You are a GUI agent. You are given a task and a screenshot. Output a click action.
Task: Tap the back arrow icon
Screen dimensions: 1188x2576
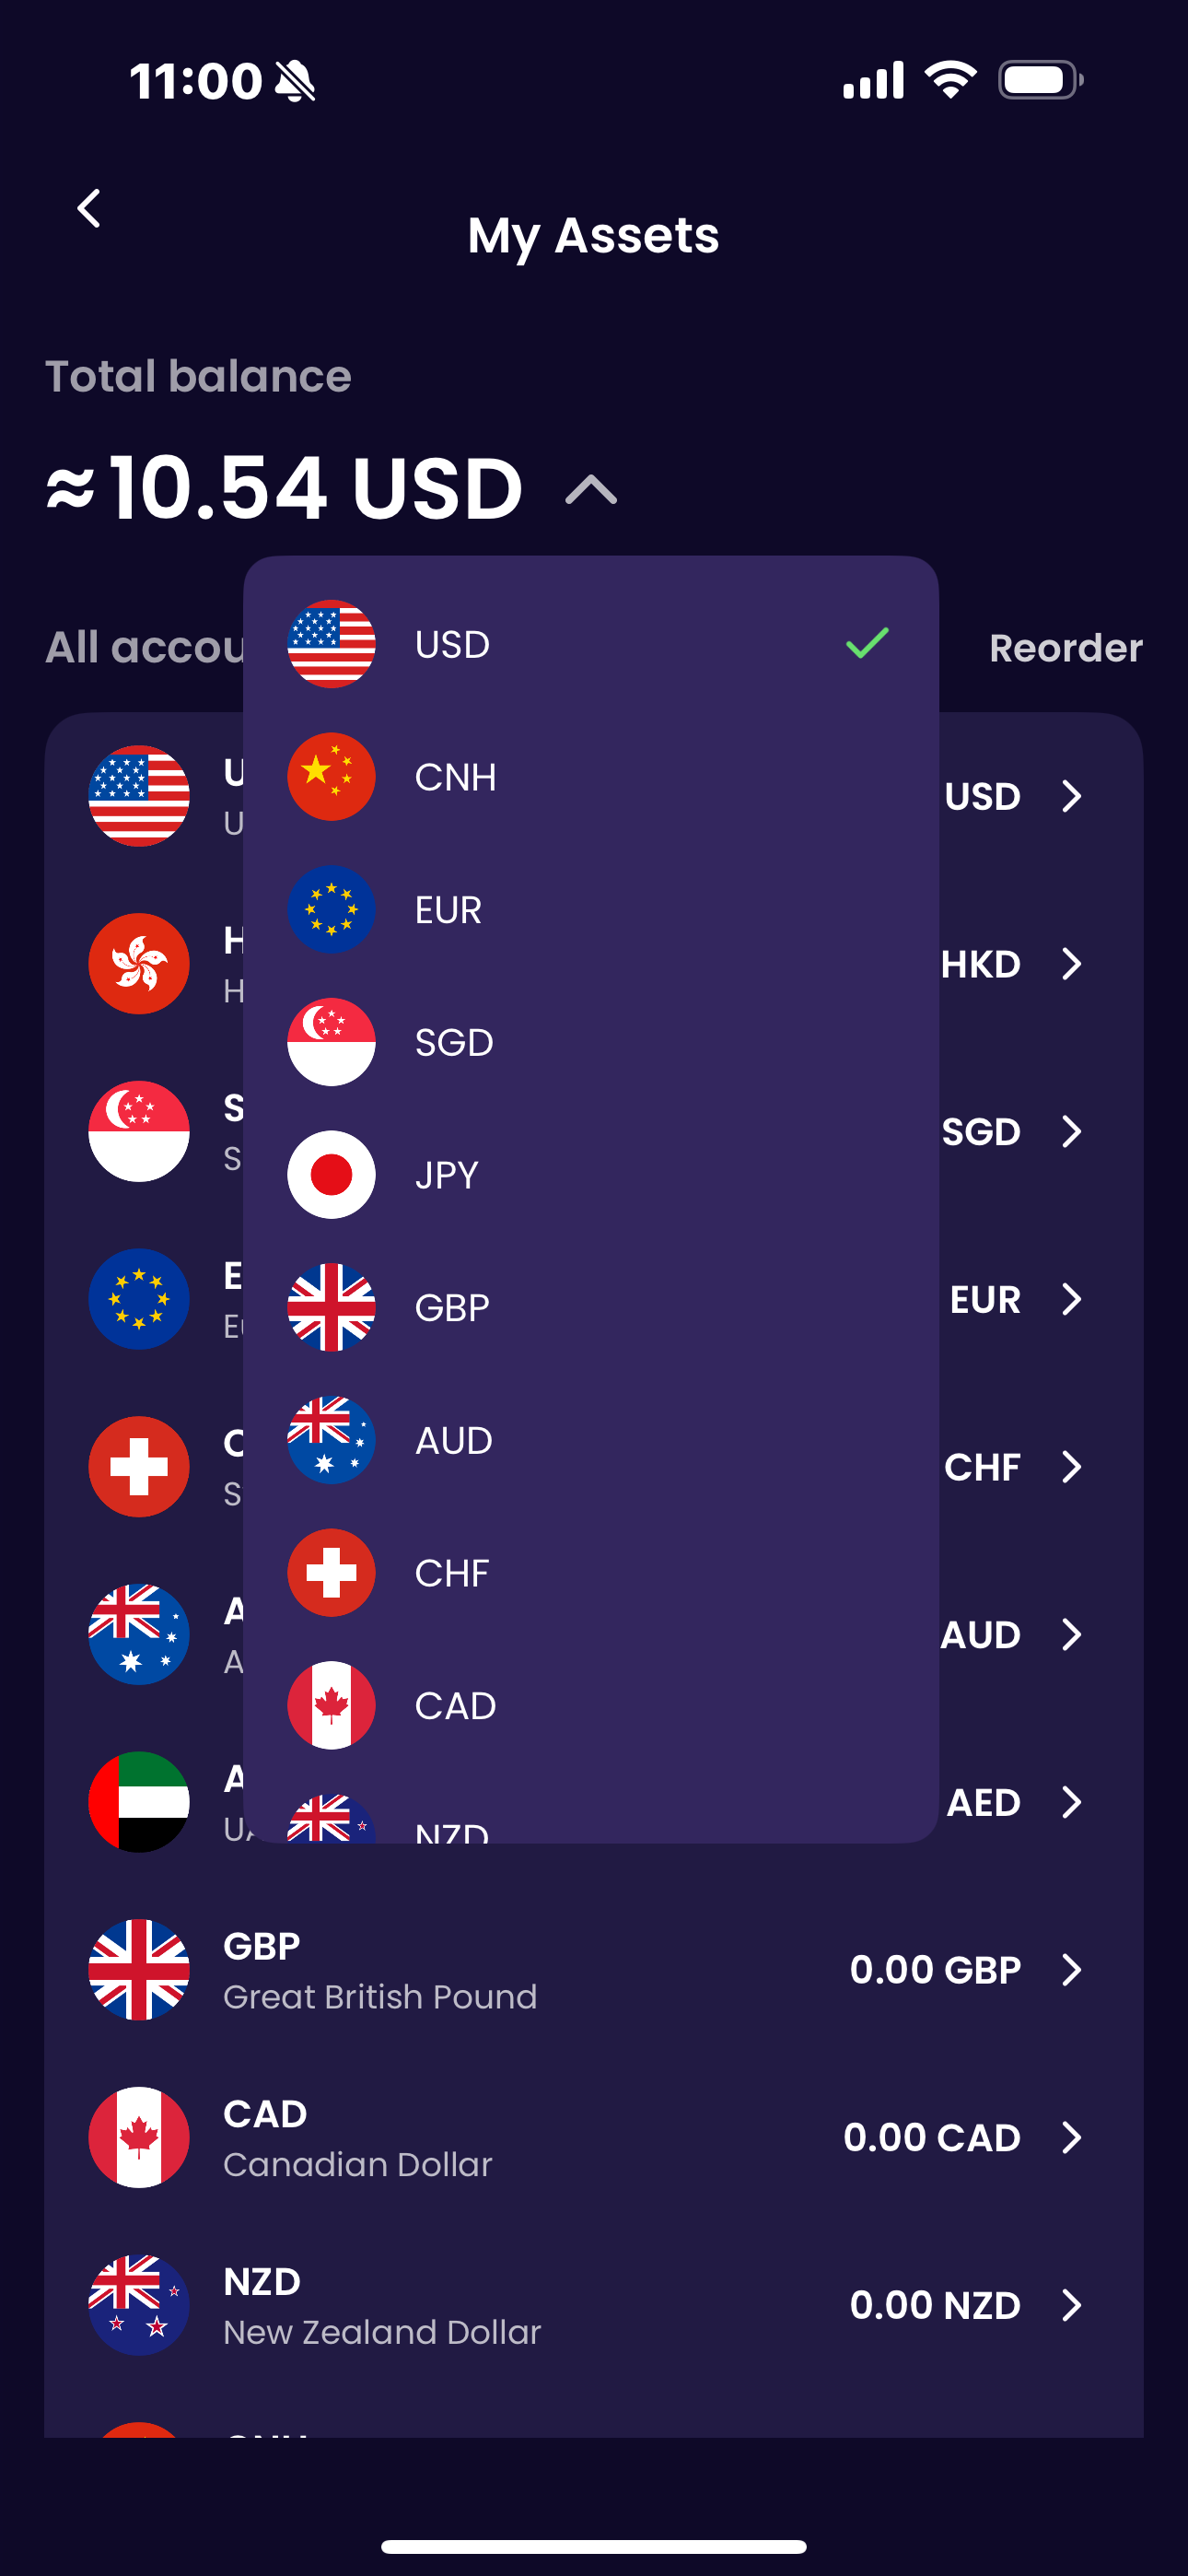coord(89,209)
